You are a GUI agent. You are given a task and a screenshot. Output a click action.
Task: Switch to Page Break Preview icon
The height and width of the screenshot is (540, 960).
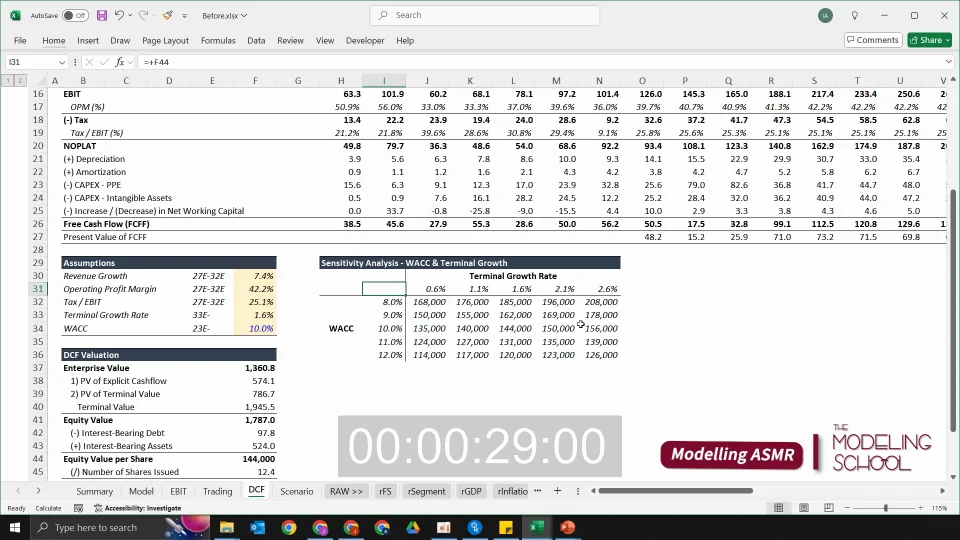pos(828,508)
